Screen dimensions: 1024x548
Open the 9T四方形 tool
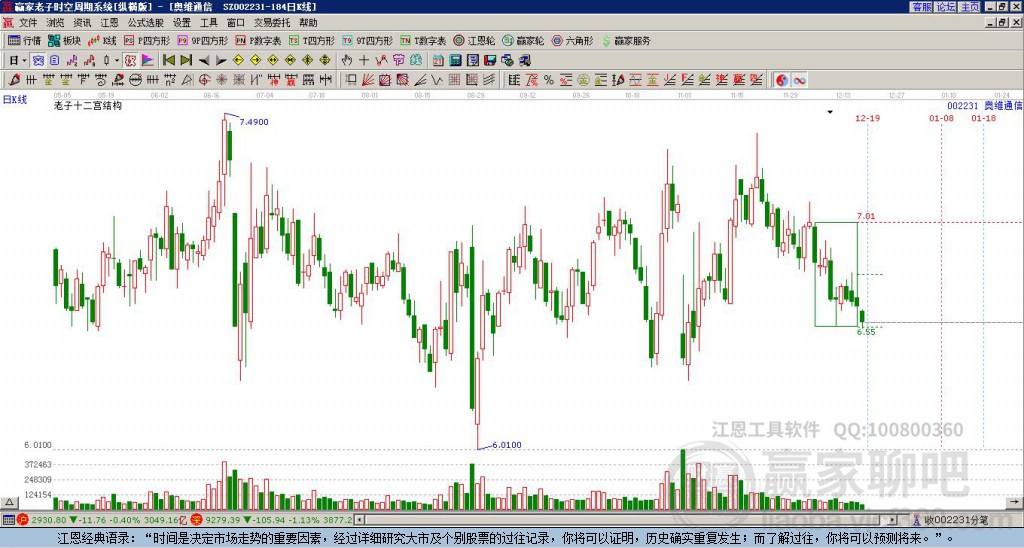tap(368, 40)
